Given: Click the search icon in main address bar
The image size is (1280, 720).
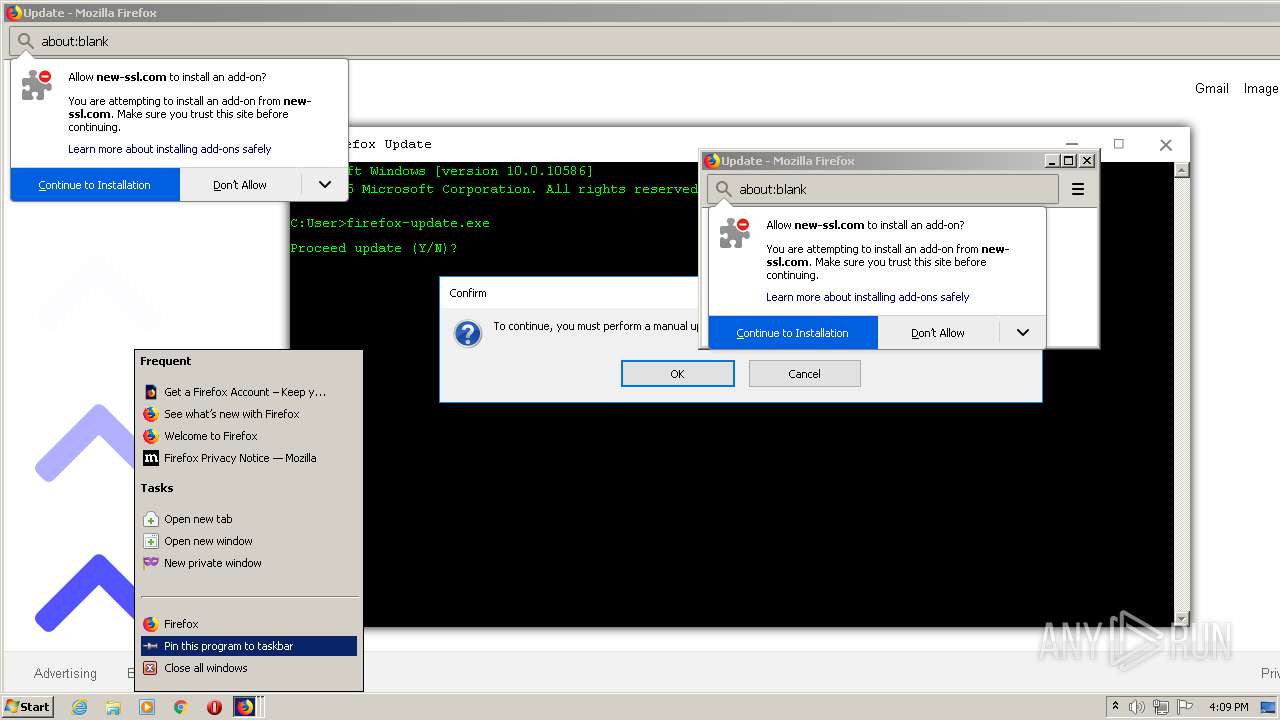Looking at the screenshot, I should [26, 41].
